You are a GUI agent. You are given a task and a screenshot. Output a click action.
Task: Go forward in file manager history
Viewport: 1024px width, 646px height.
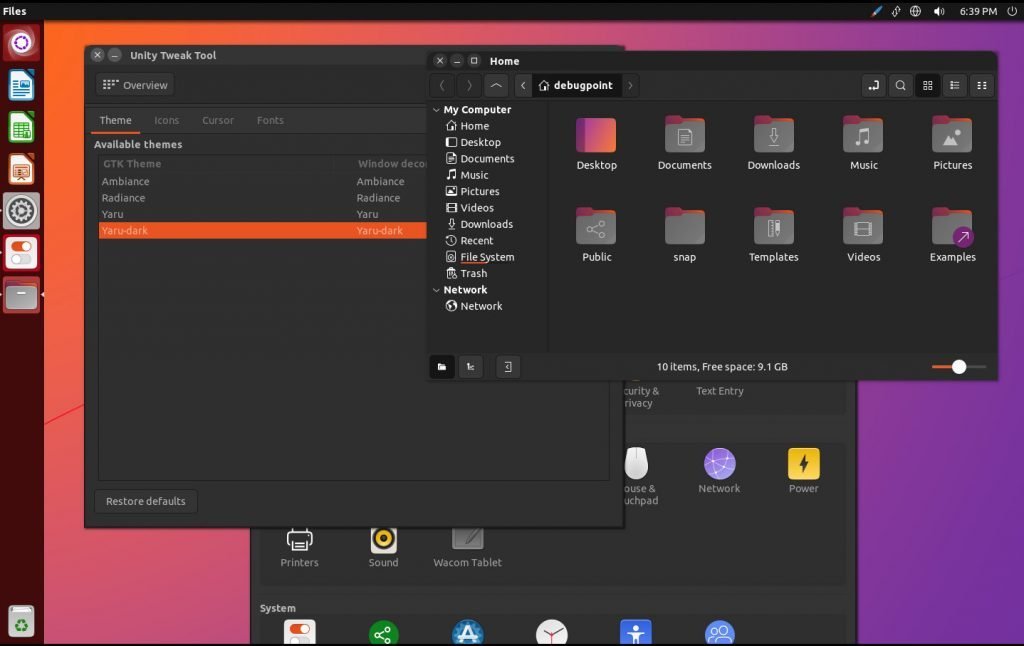tap(469, 86)
